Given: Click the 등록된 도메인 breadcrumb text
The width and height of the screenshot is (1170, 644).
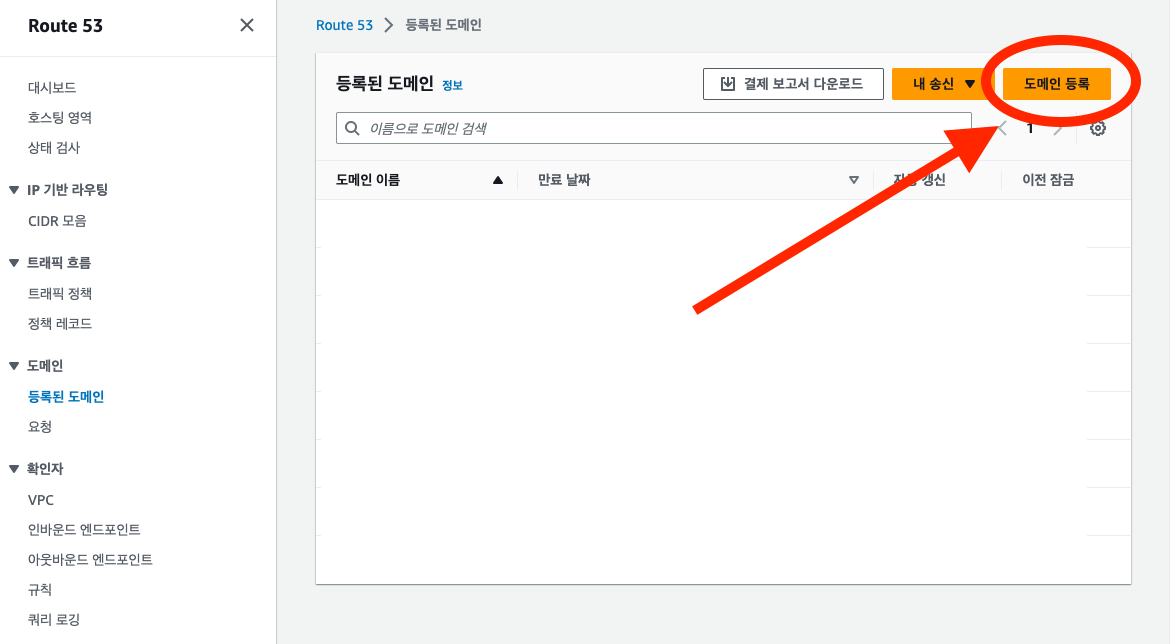Looking at the screenshot, I should tap(443, 25).
